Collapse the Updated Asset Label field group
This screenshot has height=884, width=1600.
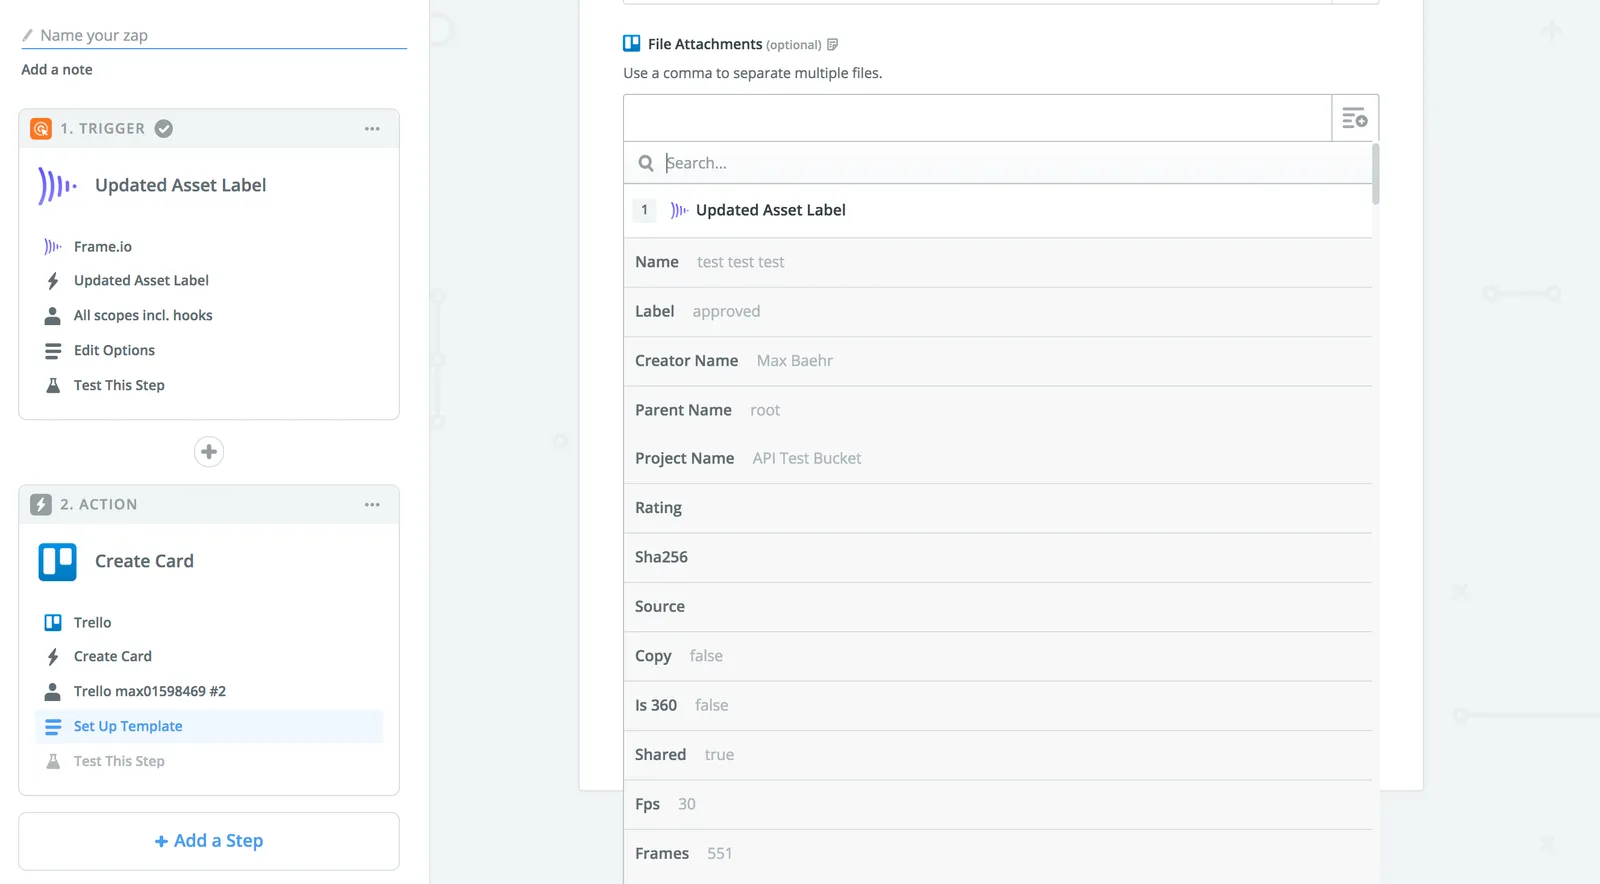click(x=998, y=211)
